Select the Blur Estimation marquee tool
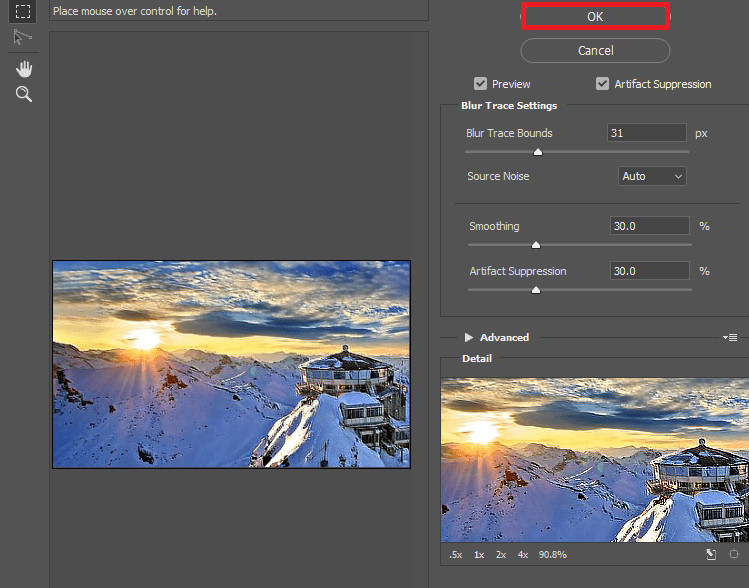Image resolution: width=749 pixels, height=588 pixels. click(x=23, y=12)
